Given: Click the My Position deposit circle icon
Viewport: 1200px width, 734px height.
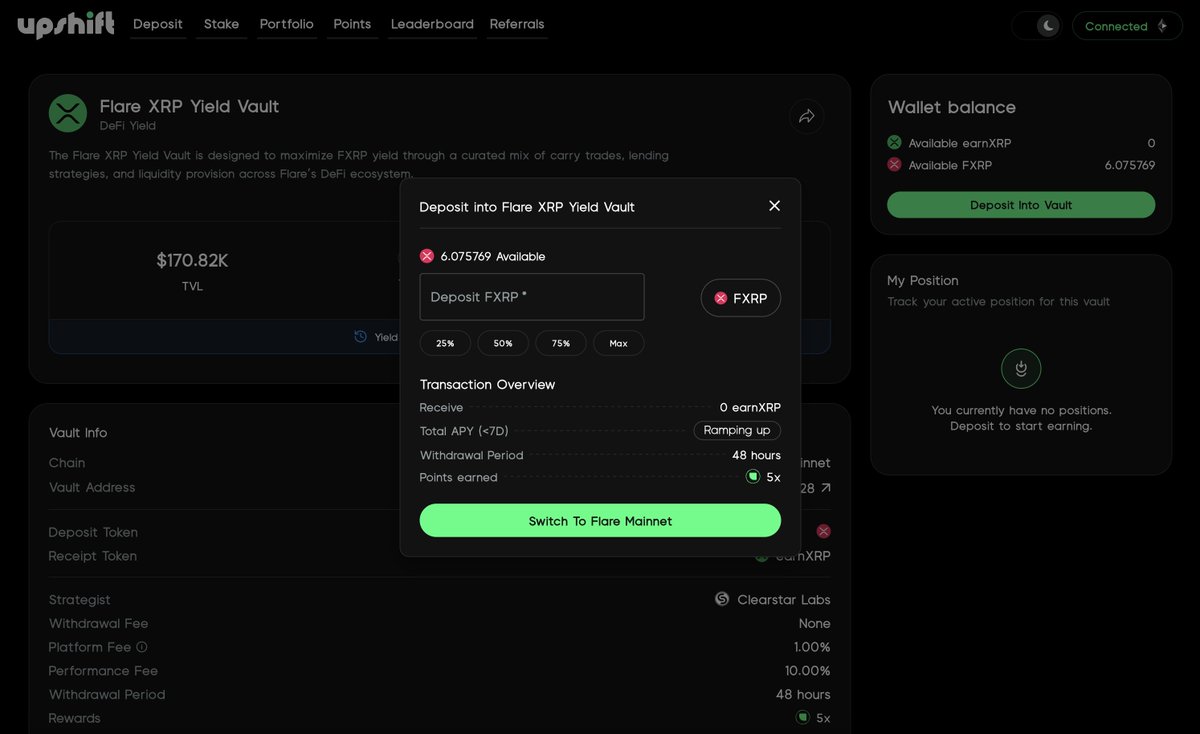Looking at the screenshot, I should [1021, 369].
